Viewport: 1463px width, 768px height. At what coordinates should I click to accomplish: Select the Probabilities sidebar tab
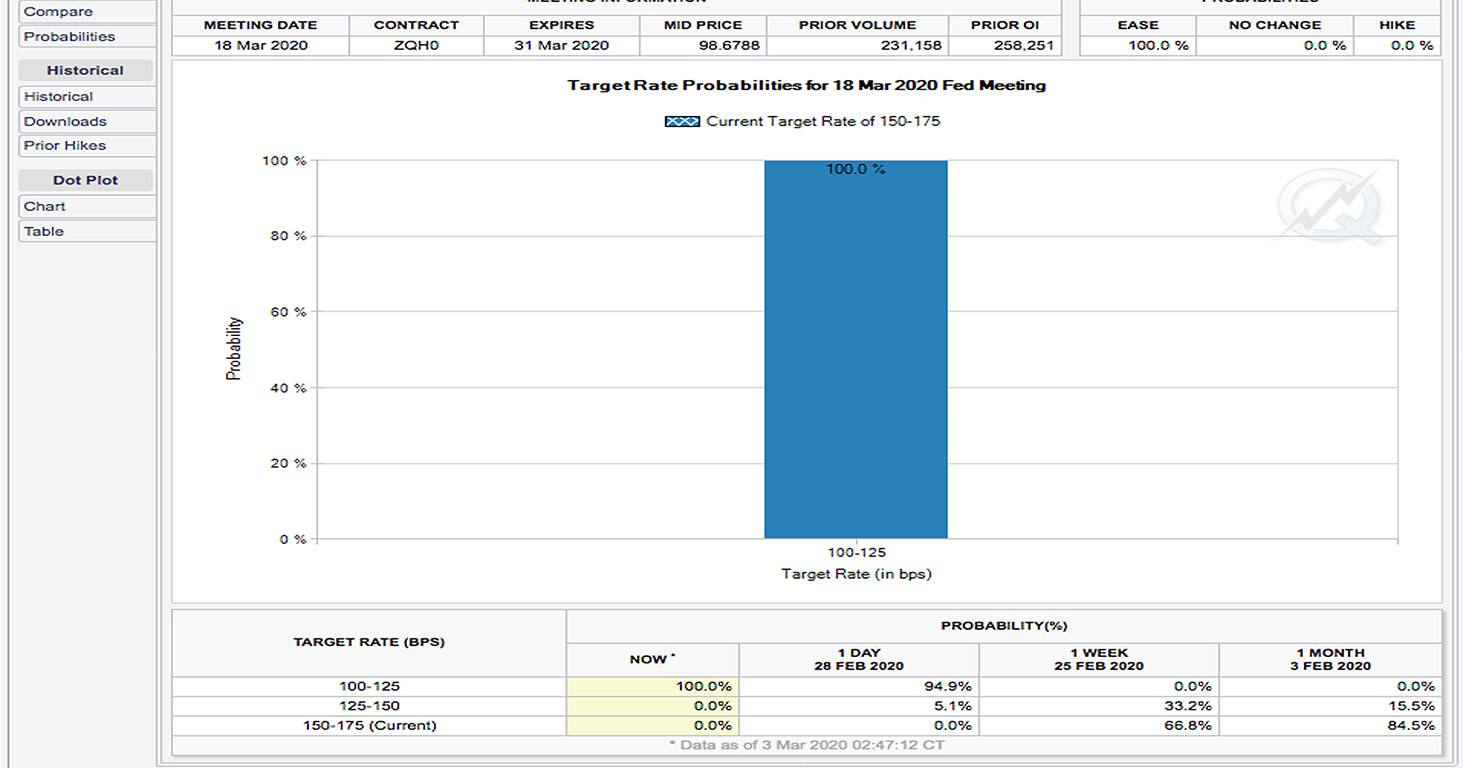(88, 37)
